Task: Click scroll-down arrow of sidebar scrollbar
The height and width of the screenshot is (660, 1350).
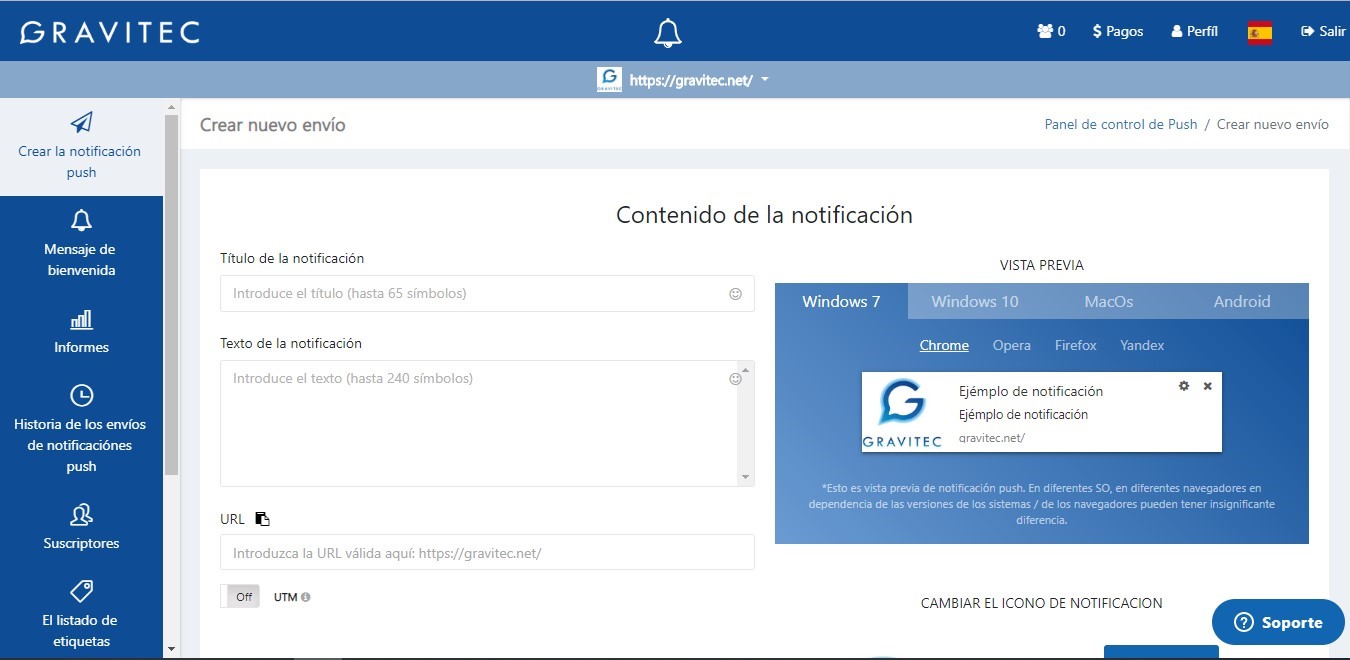Action: coord(171,649)
